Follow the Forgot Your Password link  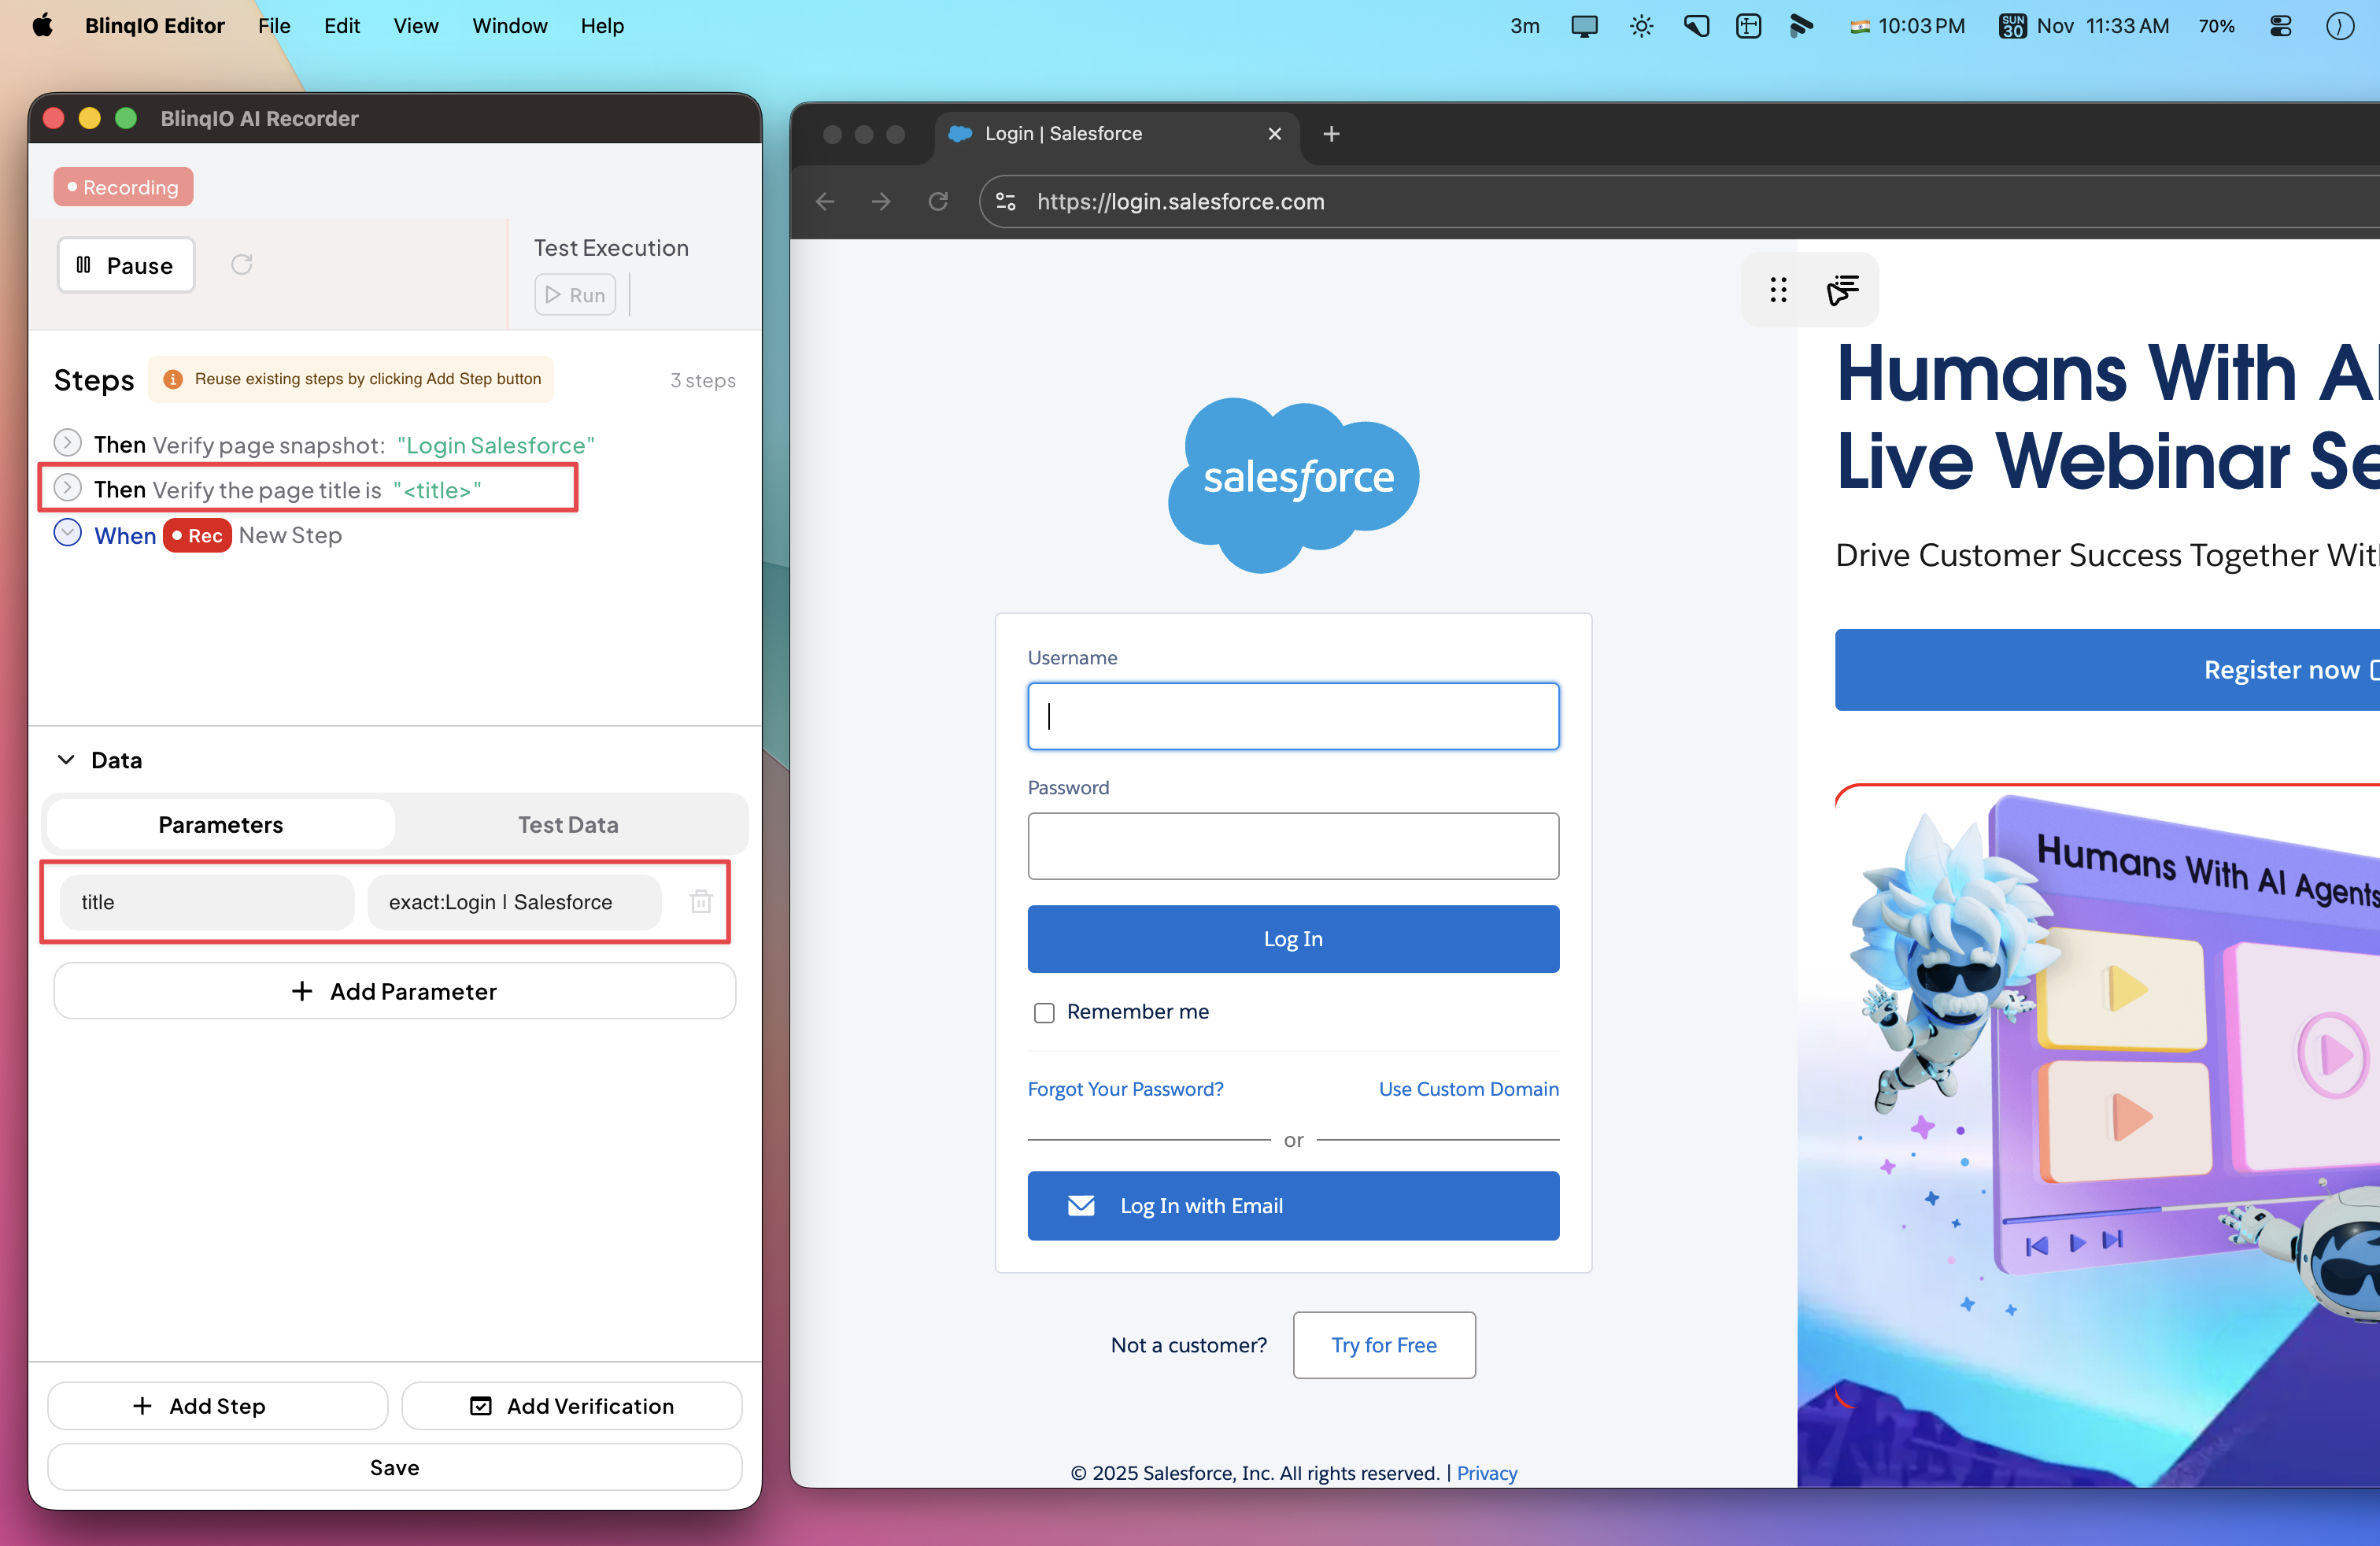(1125, 1089)
